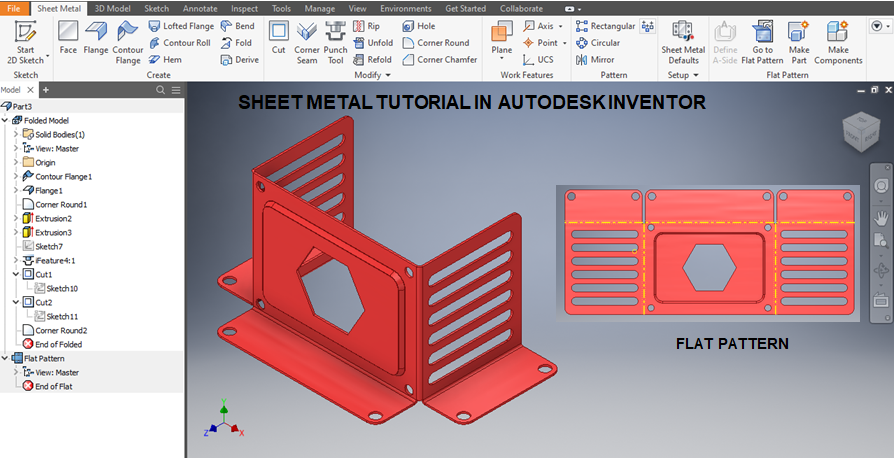Search the model browser
Image resolution: width=895 pixels, height=458 pixels.
coord(160,90)
